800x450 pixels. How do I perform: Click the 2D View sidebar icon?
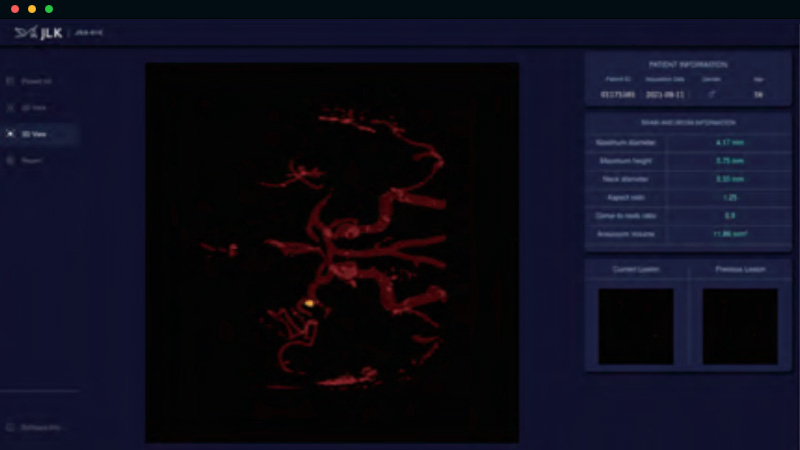pos(10,107)
